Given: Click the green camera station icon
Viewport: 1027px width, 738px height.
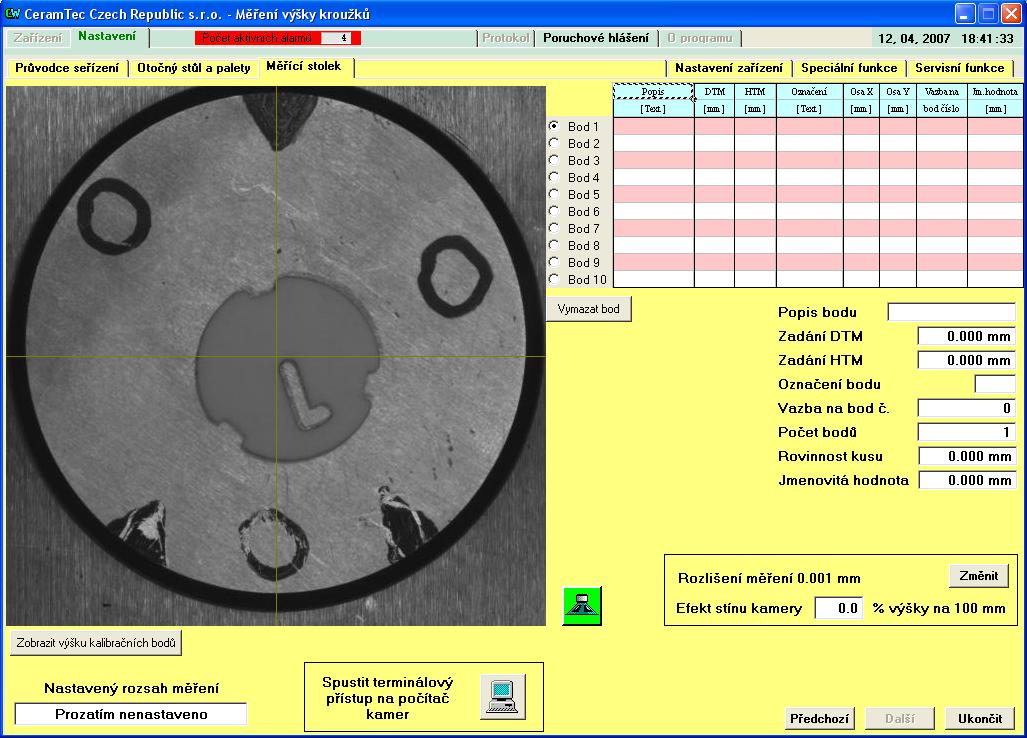Looking at the screenshot, I should (x=582, y=606).
